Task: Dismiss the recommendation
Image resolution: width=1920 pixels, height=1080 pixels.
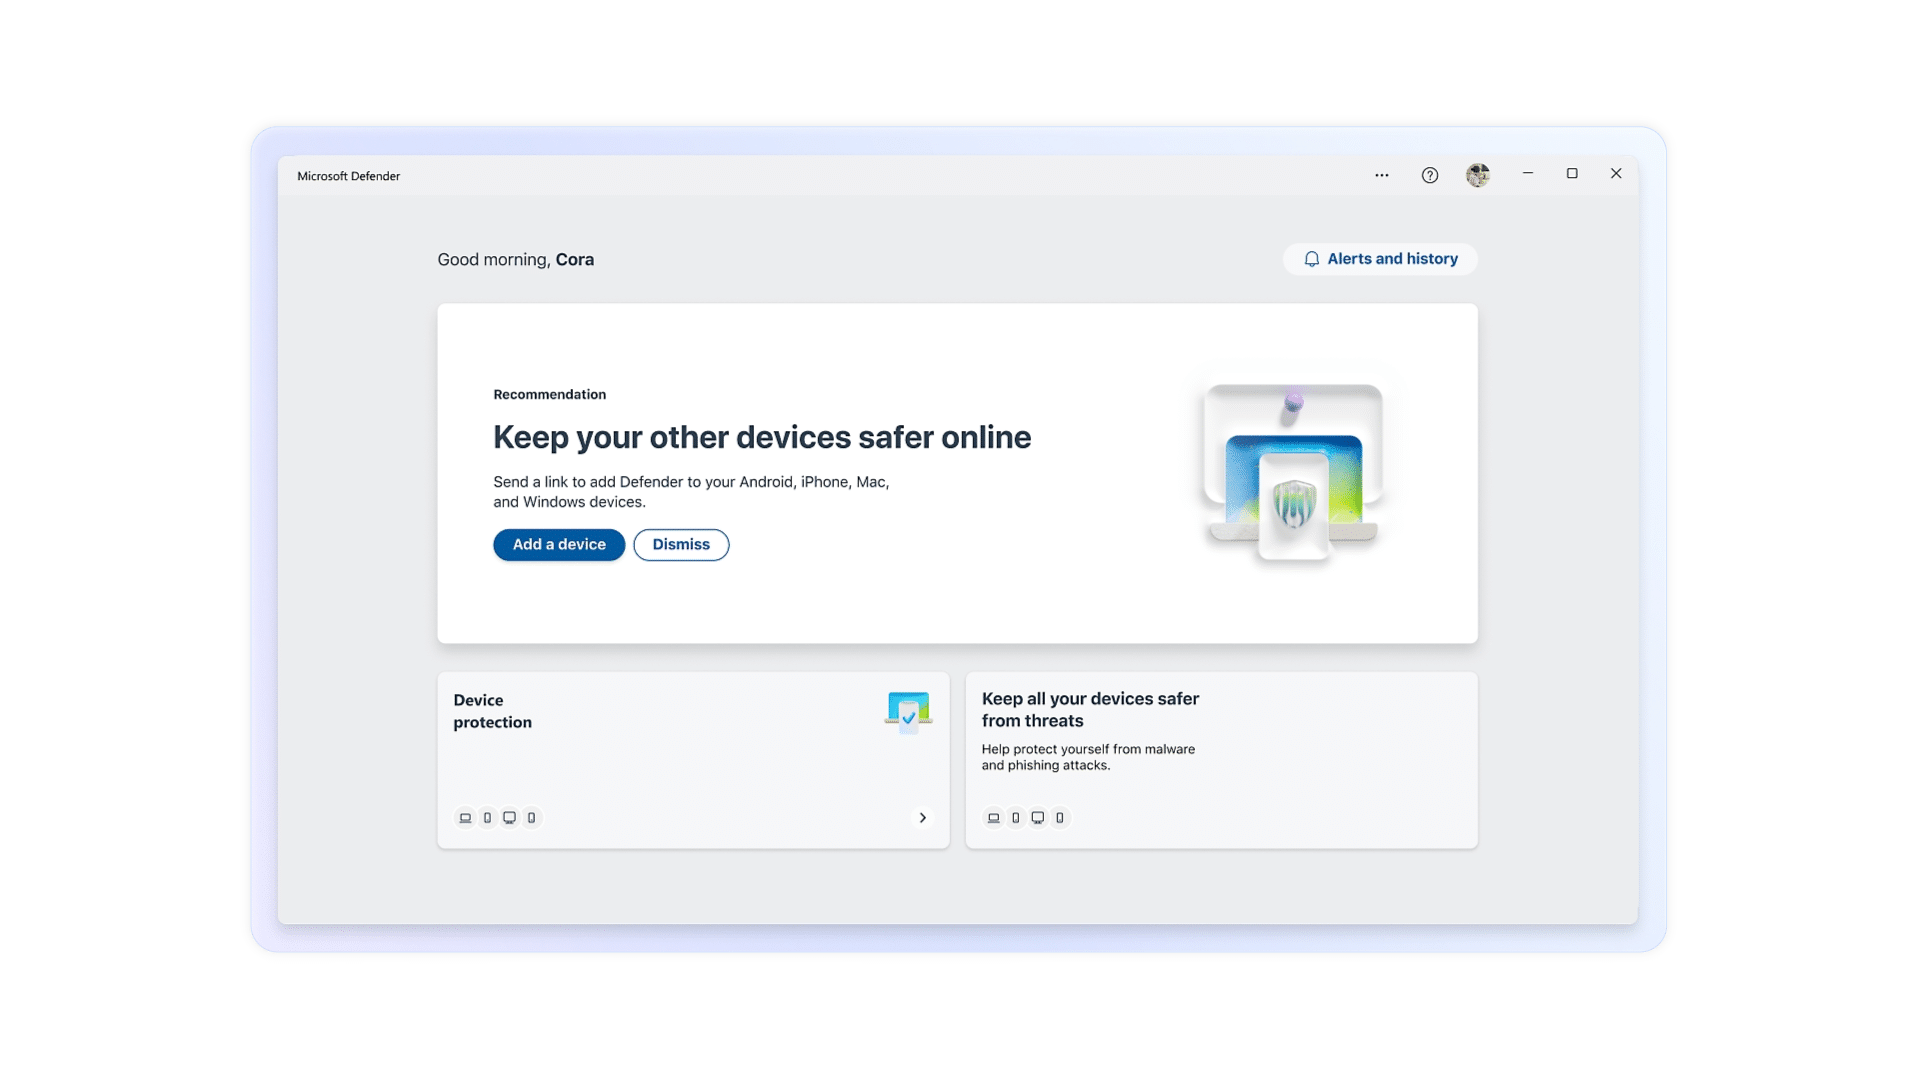Action: point(681,545)
